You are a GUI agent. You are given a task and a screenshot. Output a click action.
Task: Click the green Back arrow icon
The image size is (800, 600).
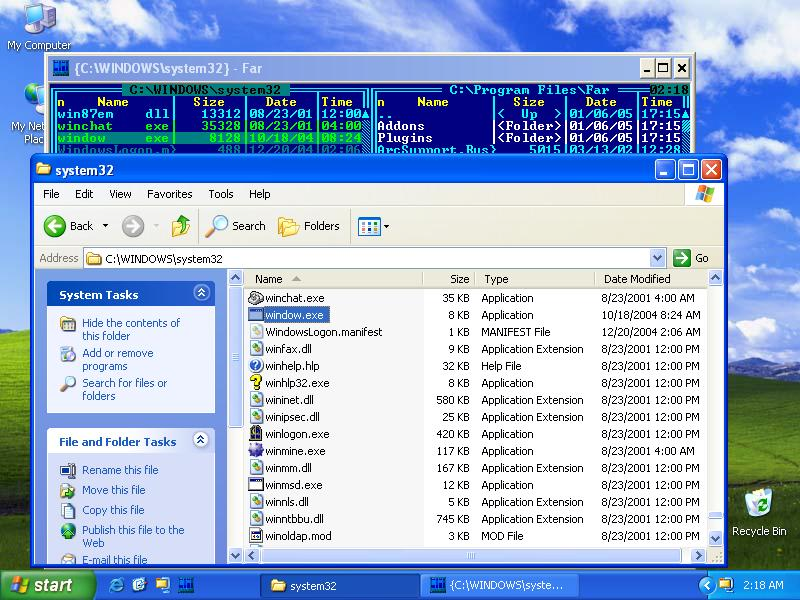pyautogui.click(x=55, y=226)
